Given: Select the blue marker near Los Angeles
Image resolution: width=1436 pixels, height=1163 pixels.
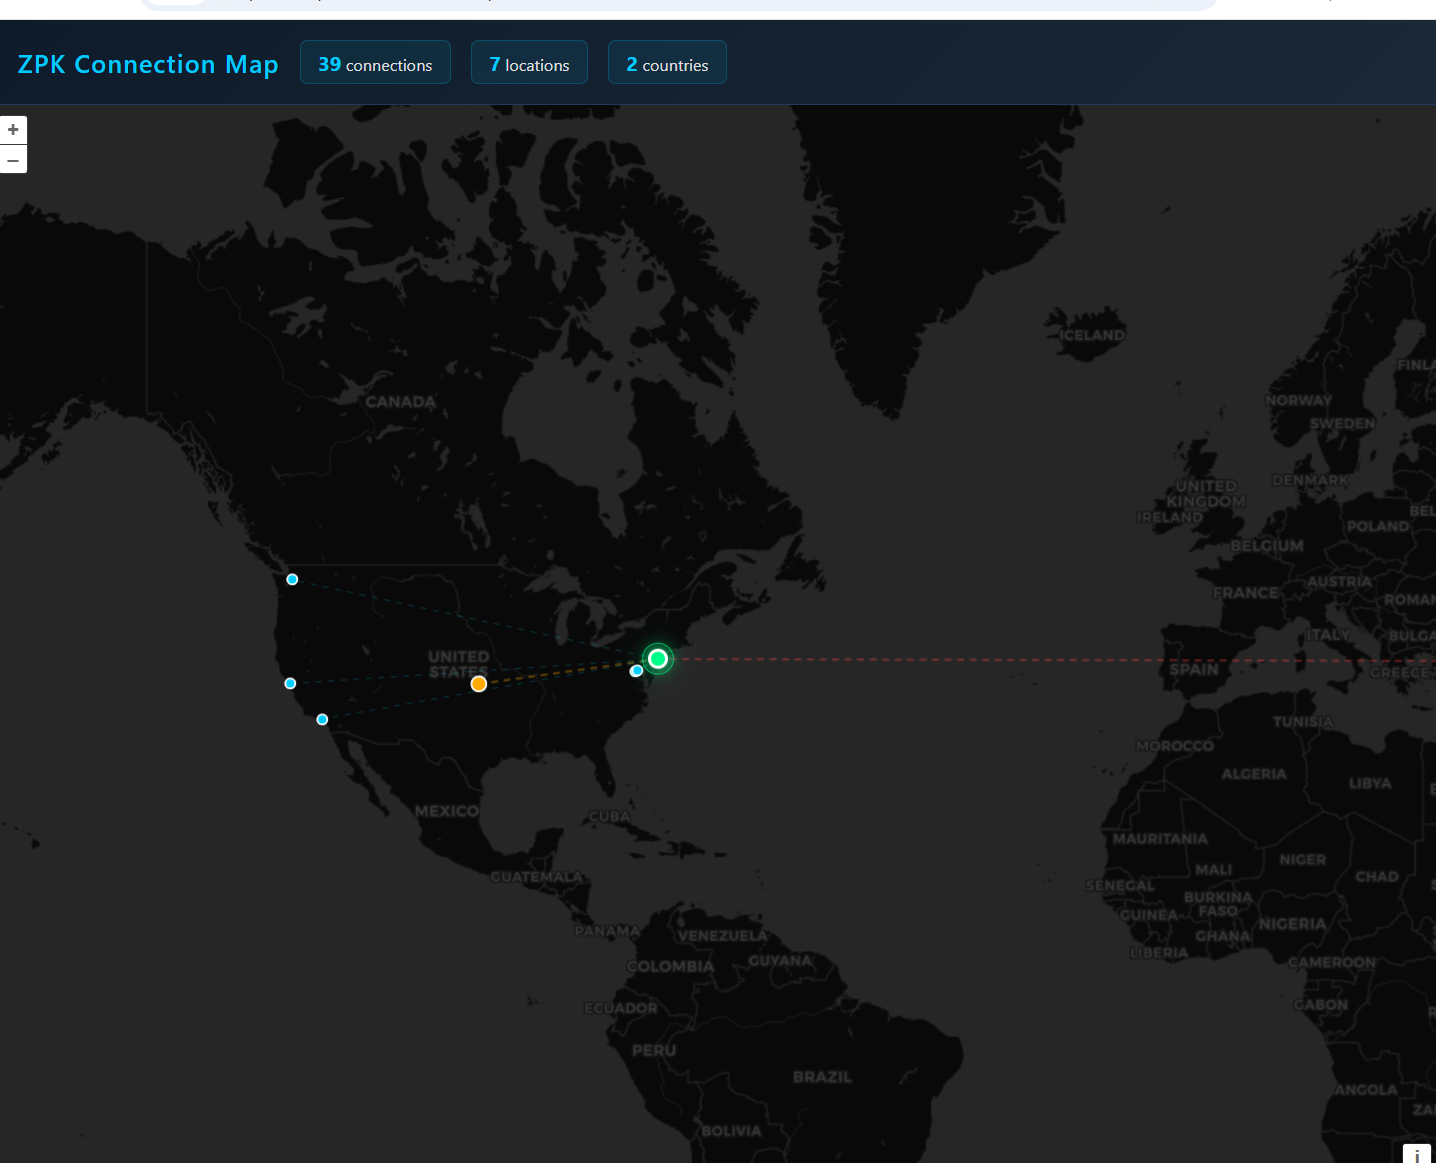Looking at the screenshot, I should 322,719.
